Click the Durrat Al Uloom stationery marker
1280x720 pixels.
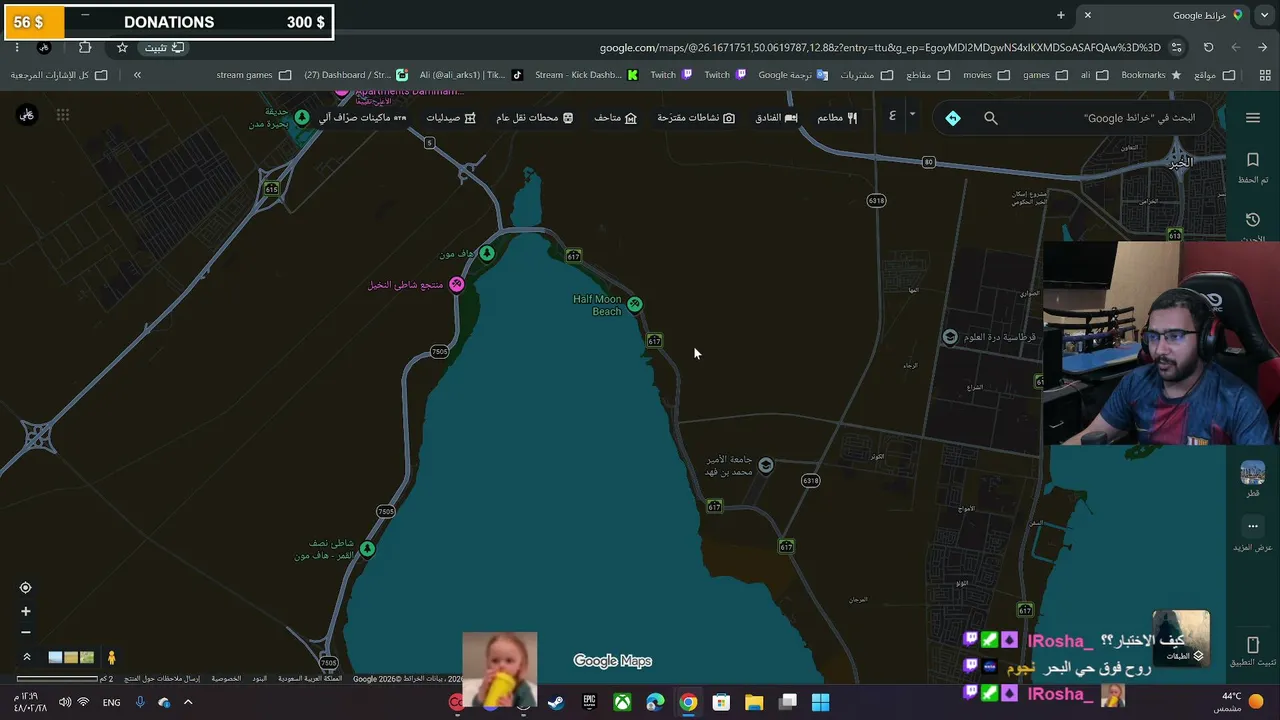[950, 337]
